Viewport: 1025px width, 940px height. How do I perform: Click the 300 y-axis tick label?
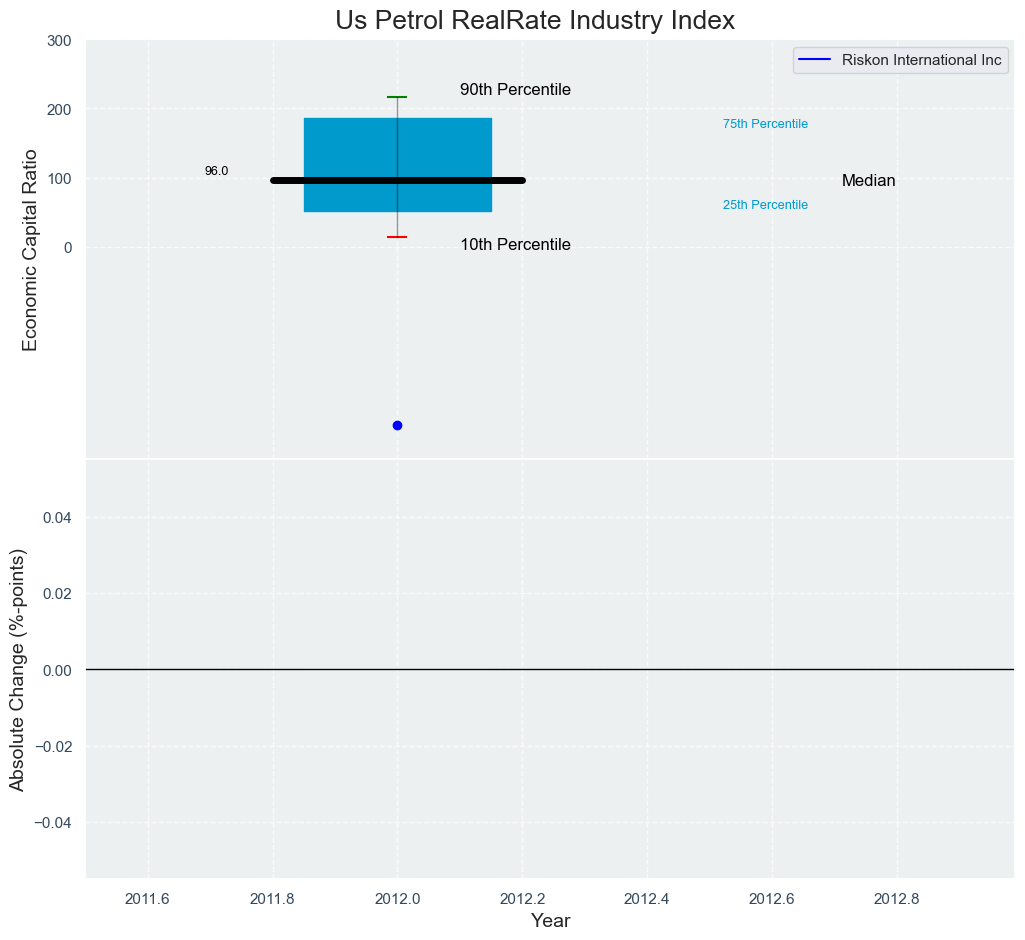point(59,41)
